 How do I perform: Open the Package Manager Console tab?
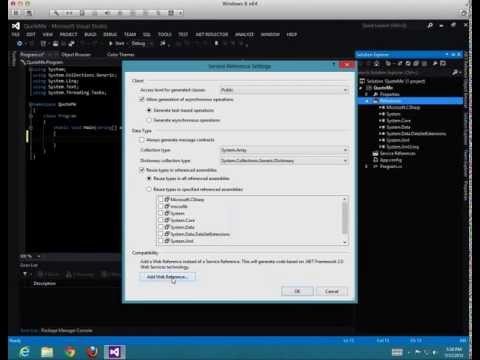(66, 330)
